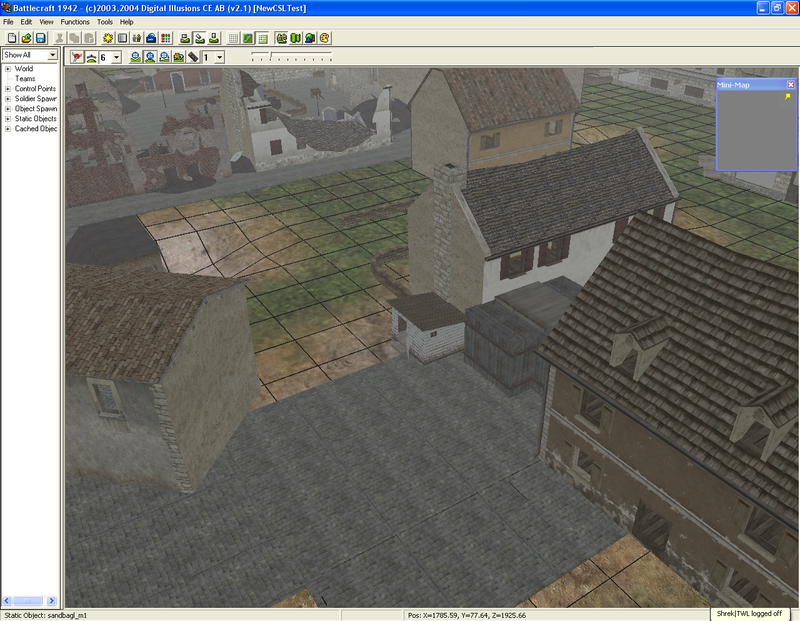
Task: Click the yellow marker in Mini-Map
Action: point(788,96)
